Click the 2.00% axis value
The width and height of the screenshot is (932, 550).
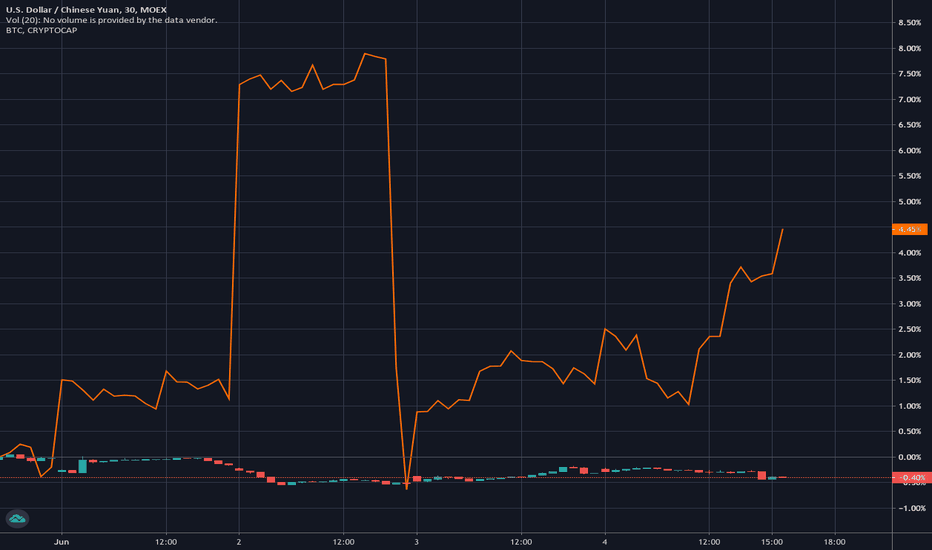click(x=909, y=355)
